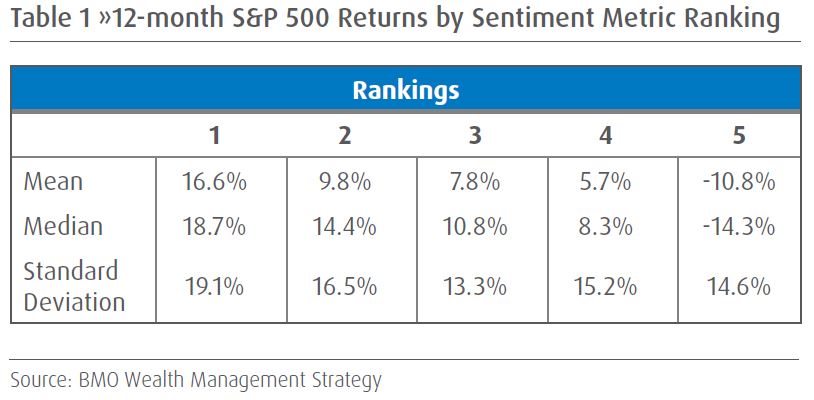Click the BMO Wealth Management source line
This screenshot has height=400, width=814.
click(196, 380)
